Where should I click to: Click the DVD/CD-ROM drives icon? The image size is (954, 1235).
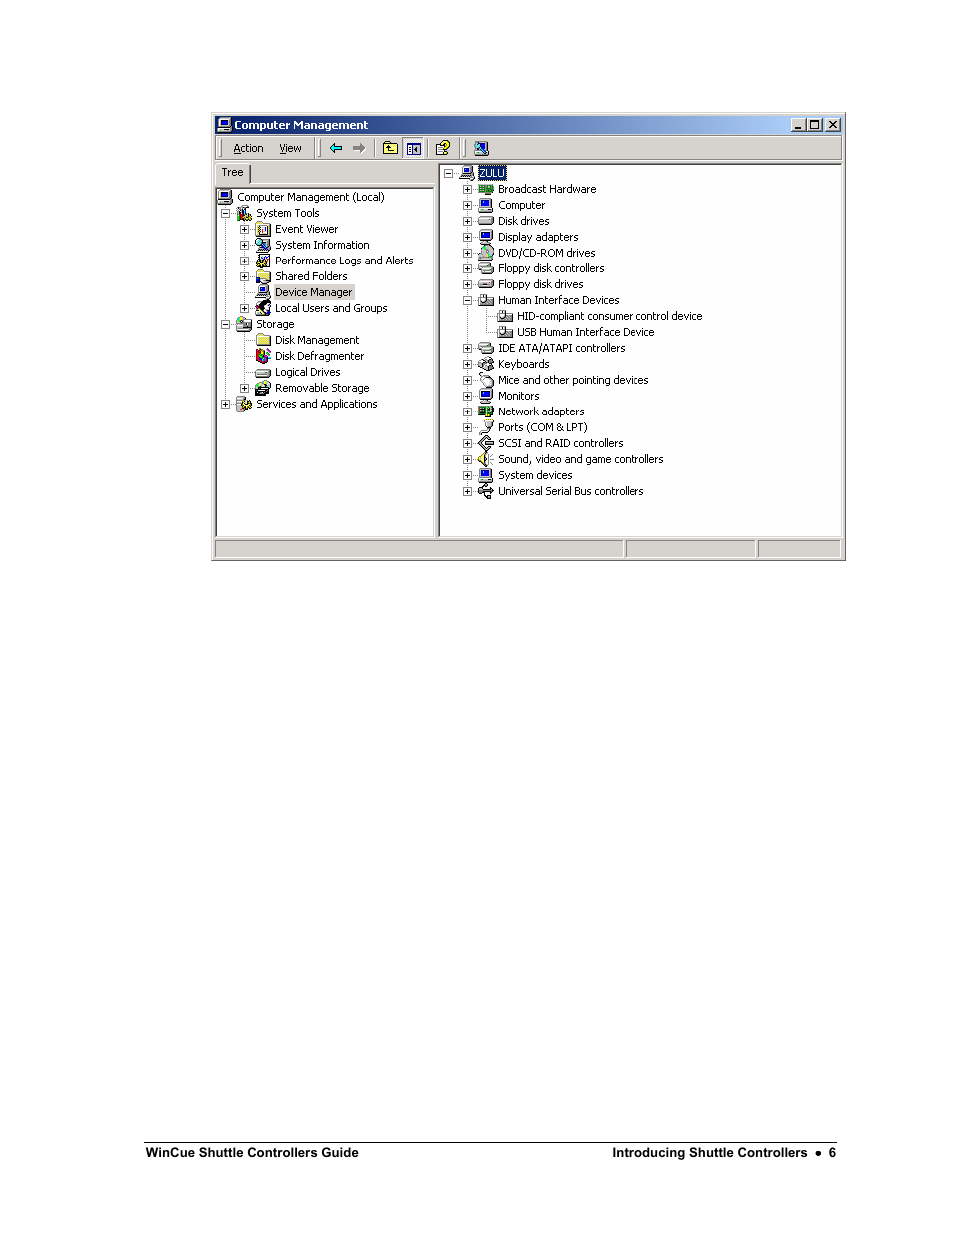tap(486, 253)
